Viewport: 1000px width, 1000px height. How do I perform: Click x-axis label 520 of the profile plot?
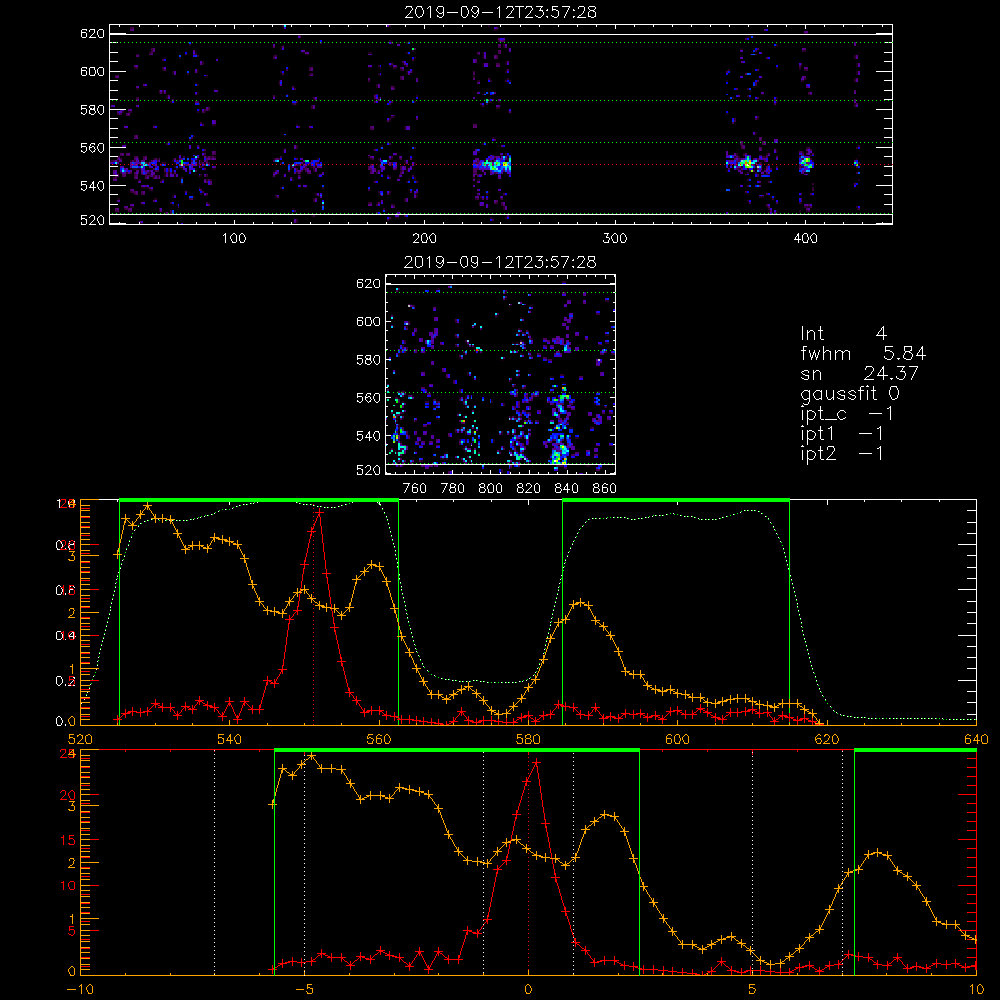[80, 740]
